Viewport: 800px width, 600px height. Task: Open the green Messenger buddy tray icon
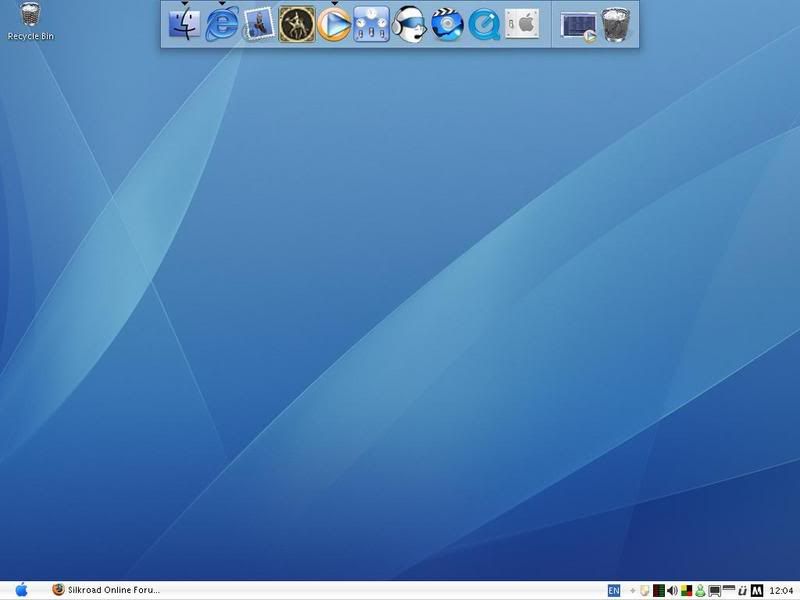701,590
